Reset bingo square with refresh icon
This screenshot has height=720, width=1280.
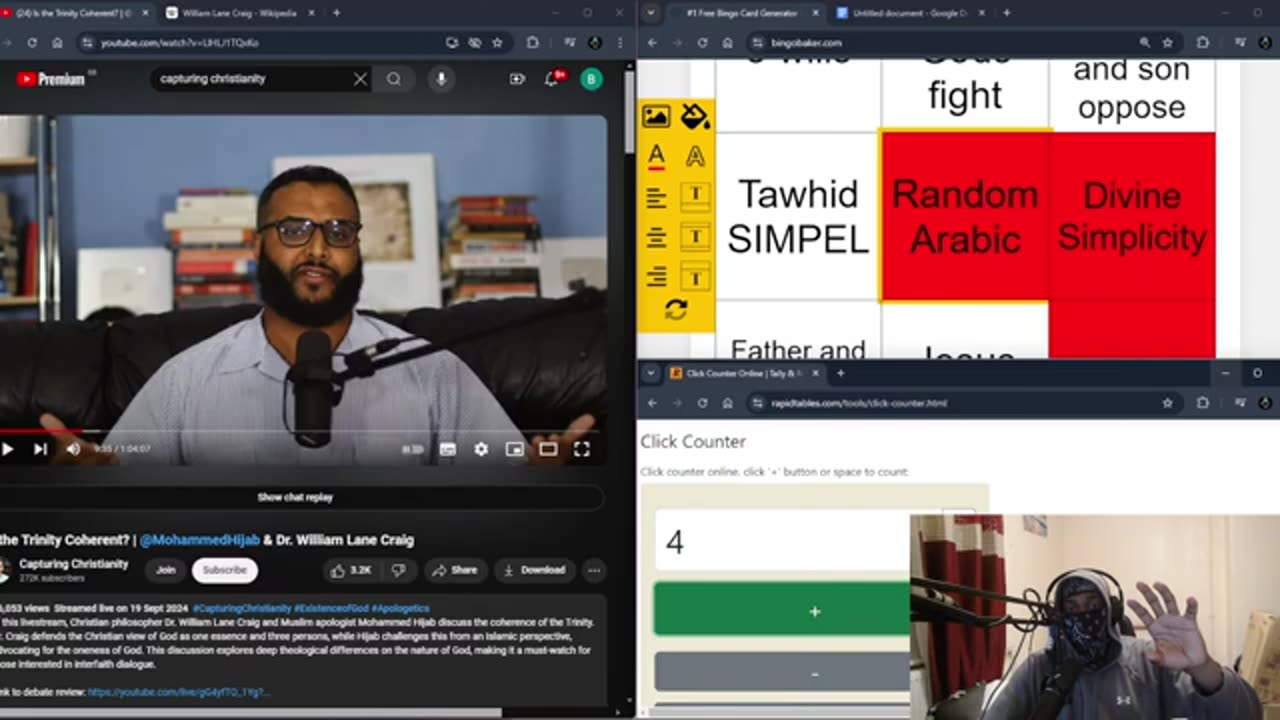676,310
